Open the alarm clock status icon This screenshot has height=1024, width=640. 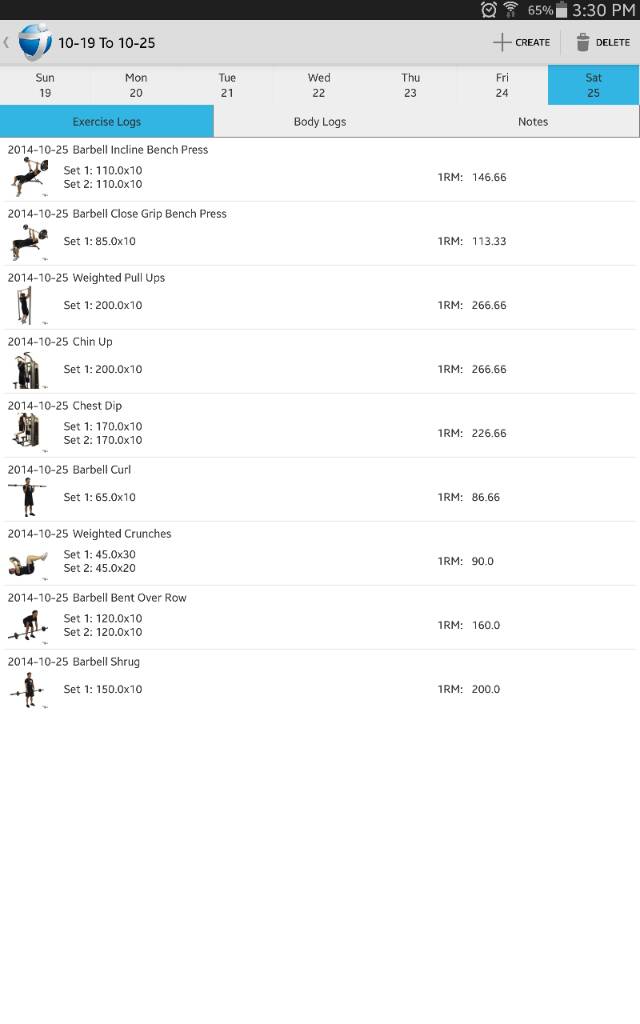(x=489, y=10)
